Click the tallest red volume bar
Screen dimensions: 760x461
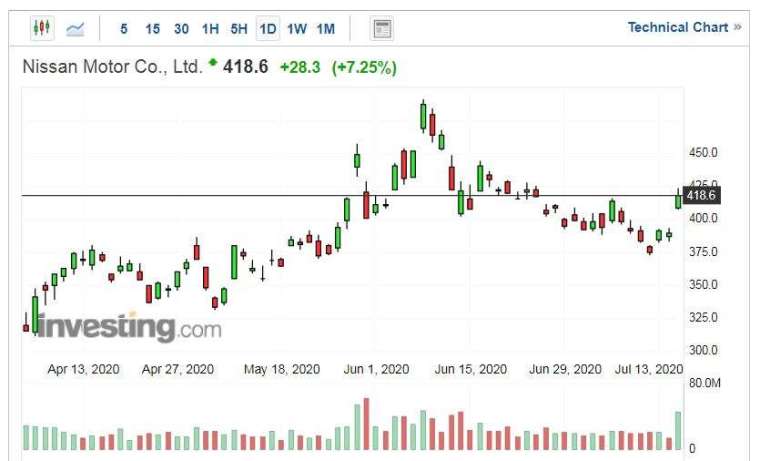click(366, 424)
